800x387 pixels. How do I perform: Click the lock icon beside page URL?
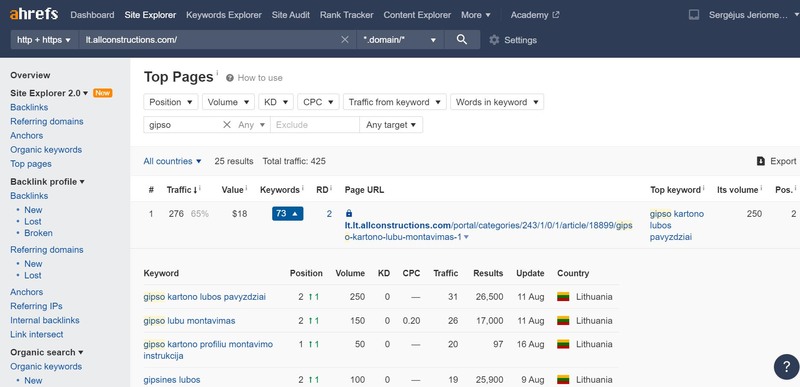click(349, 214)
